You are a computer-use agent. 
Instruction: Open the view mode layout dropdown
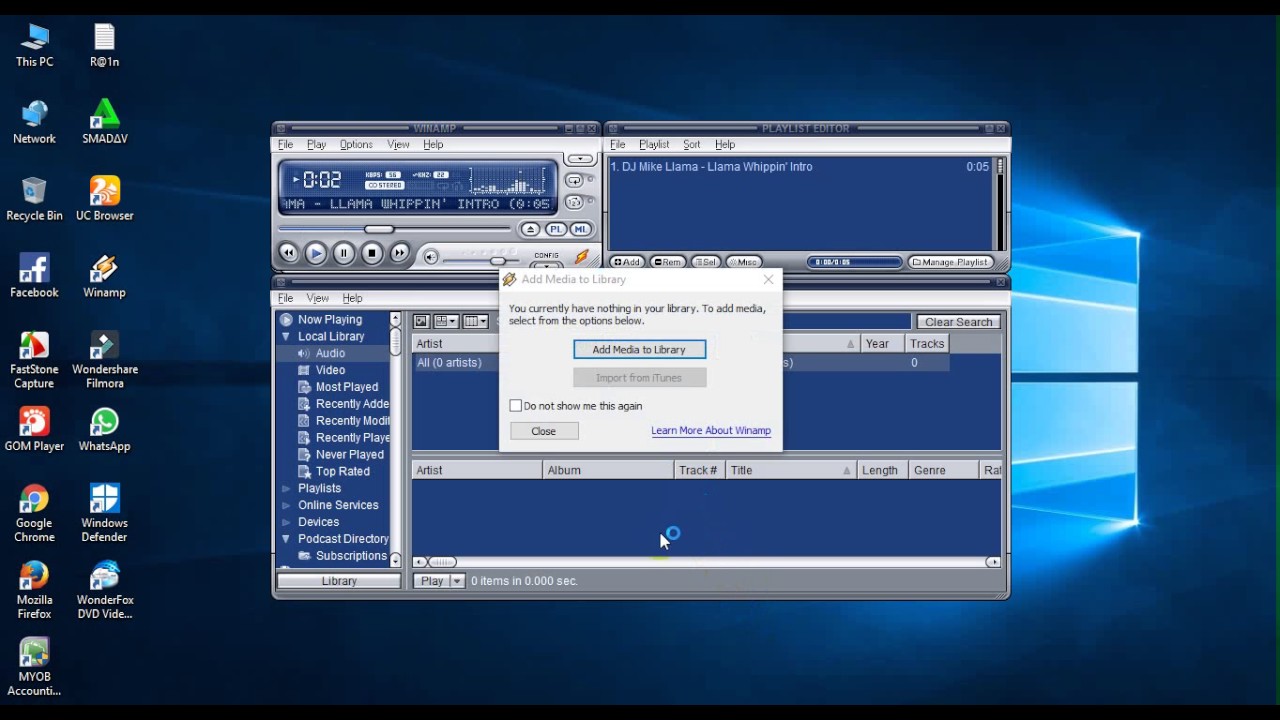tap(445, 322)
